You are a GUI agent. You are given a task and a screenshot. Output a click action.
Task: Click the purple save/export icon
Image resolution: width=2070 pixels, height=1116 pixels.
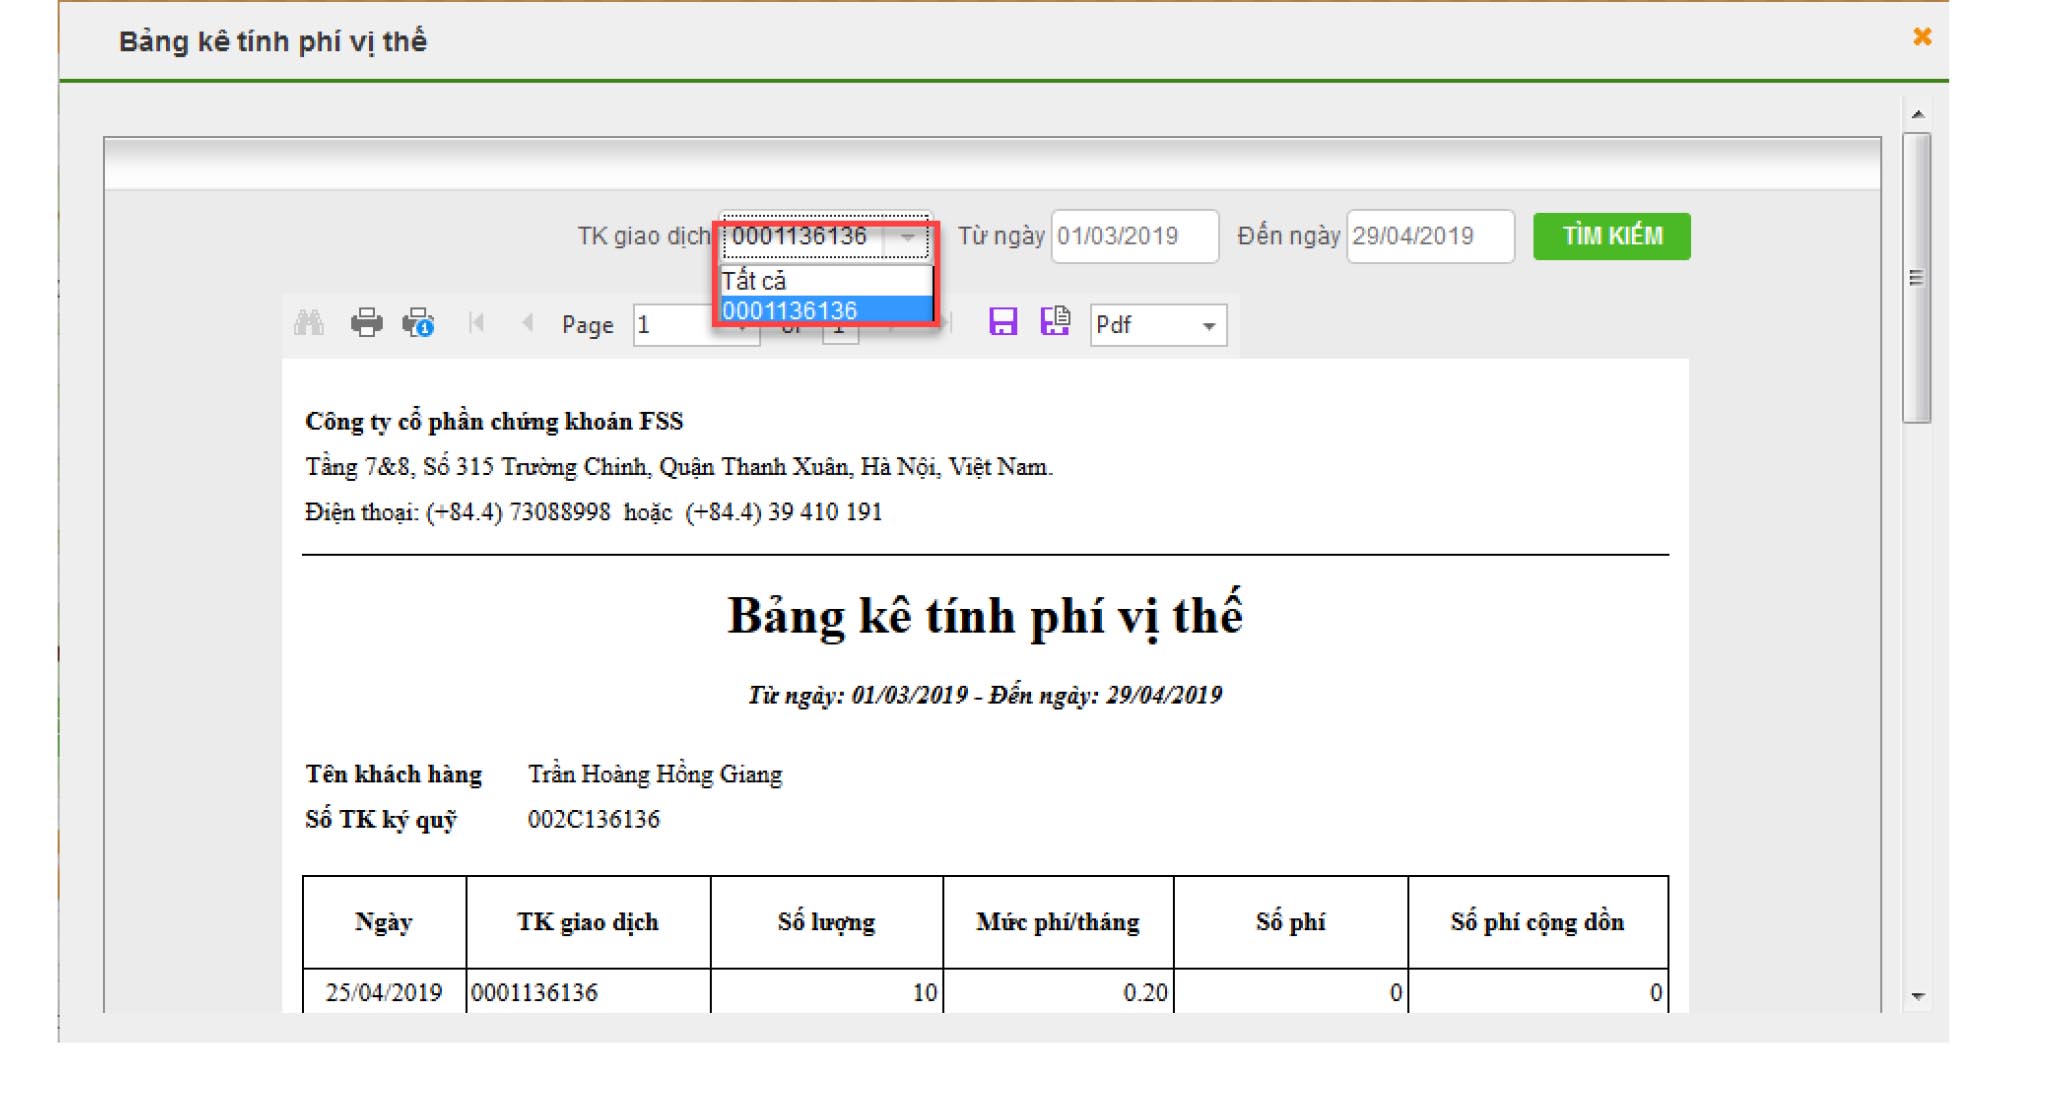point(1002,322)
